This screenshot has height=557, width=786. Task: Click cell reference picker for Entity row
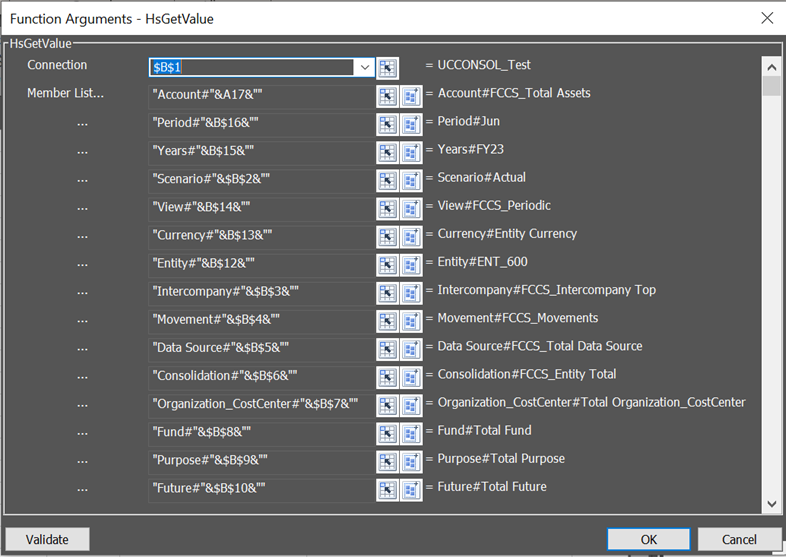387,265
